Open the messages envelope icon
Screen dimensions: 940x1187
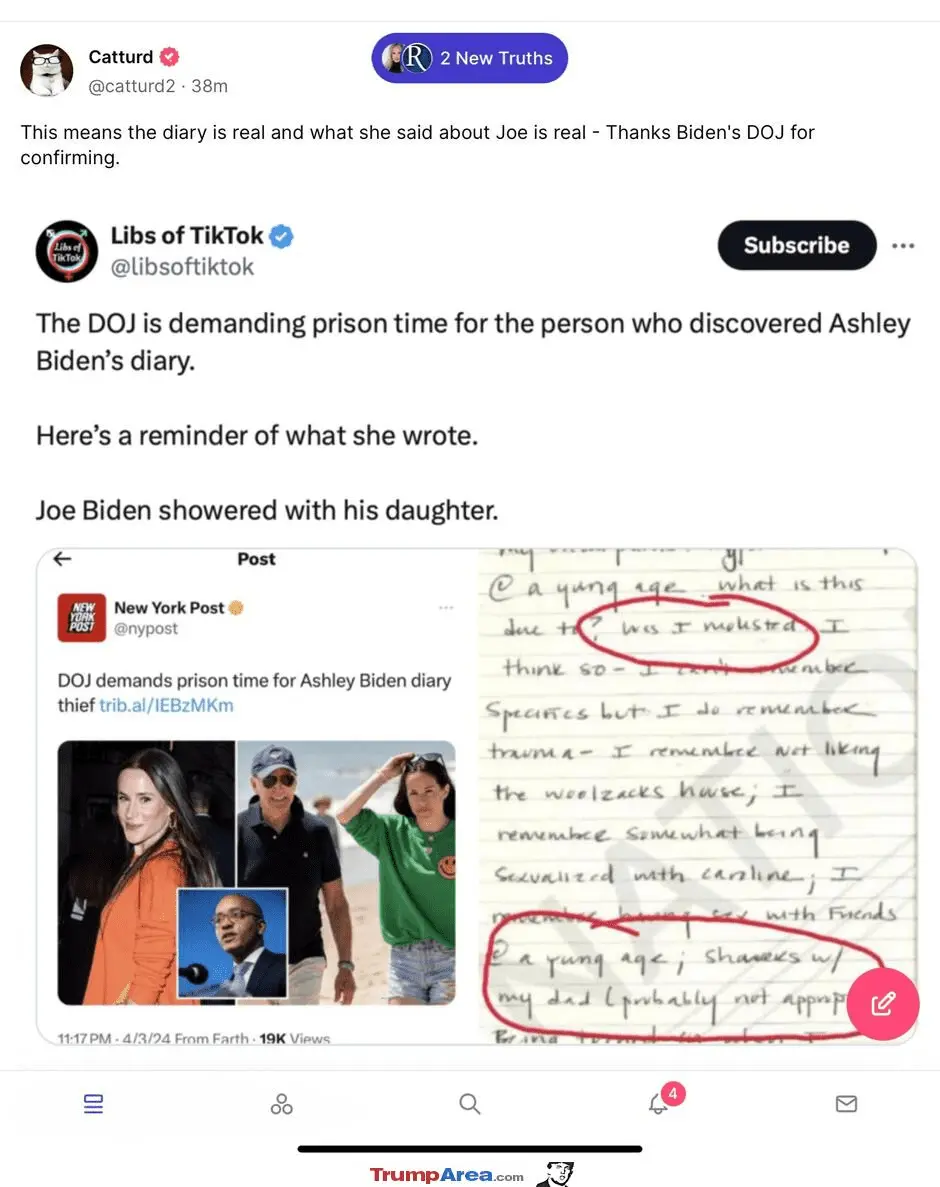846,1104
